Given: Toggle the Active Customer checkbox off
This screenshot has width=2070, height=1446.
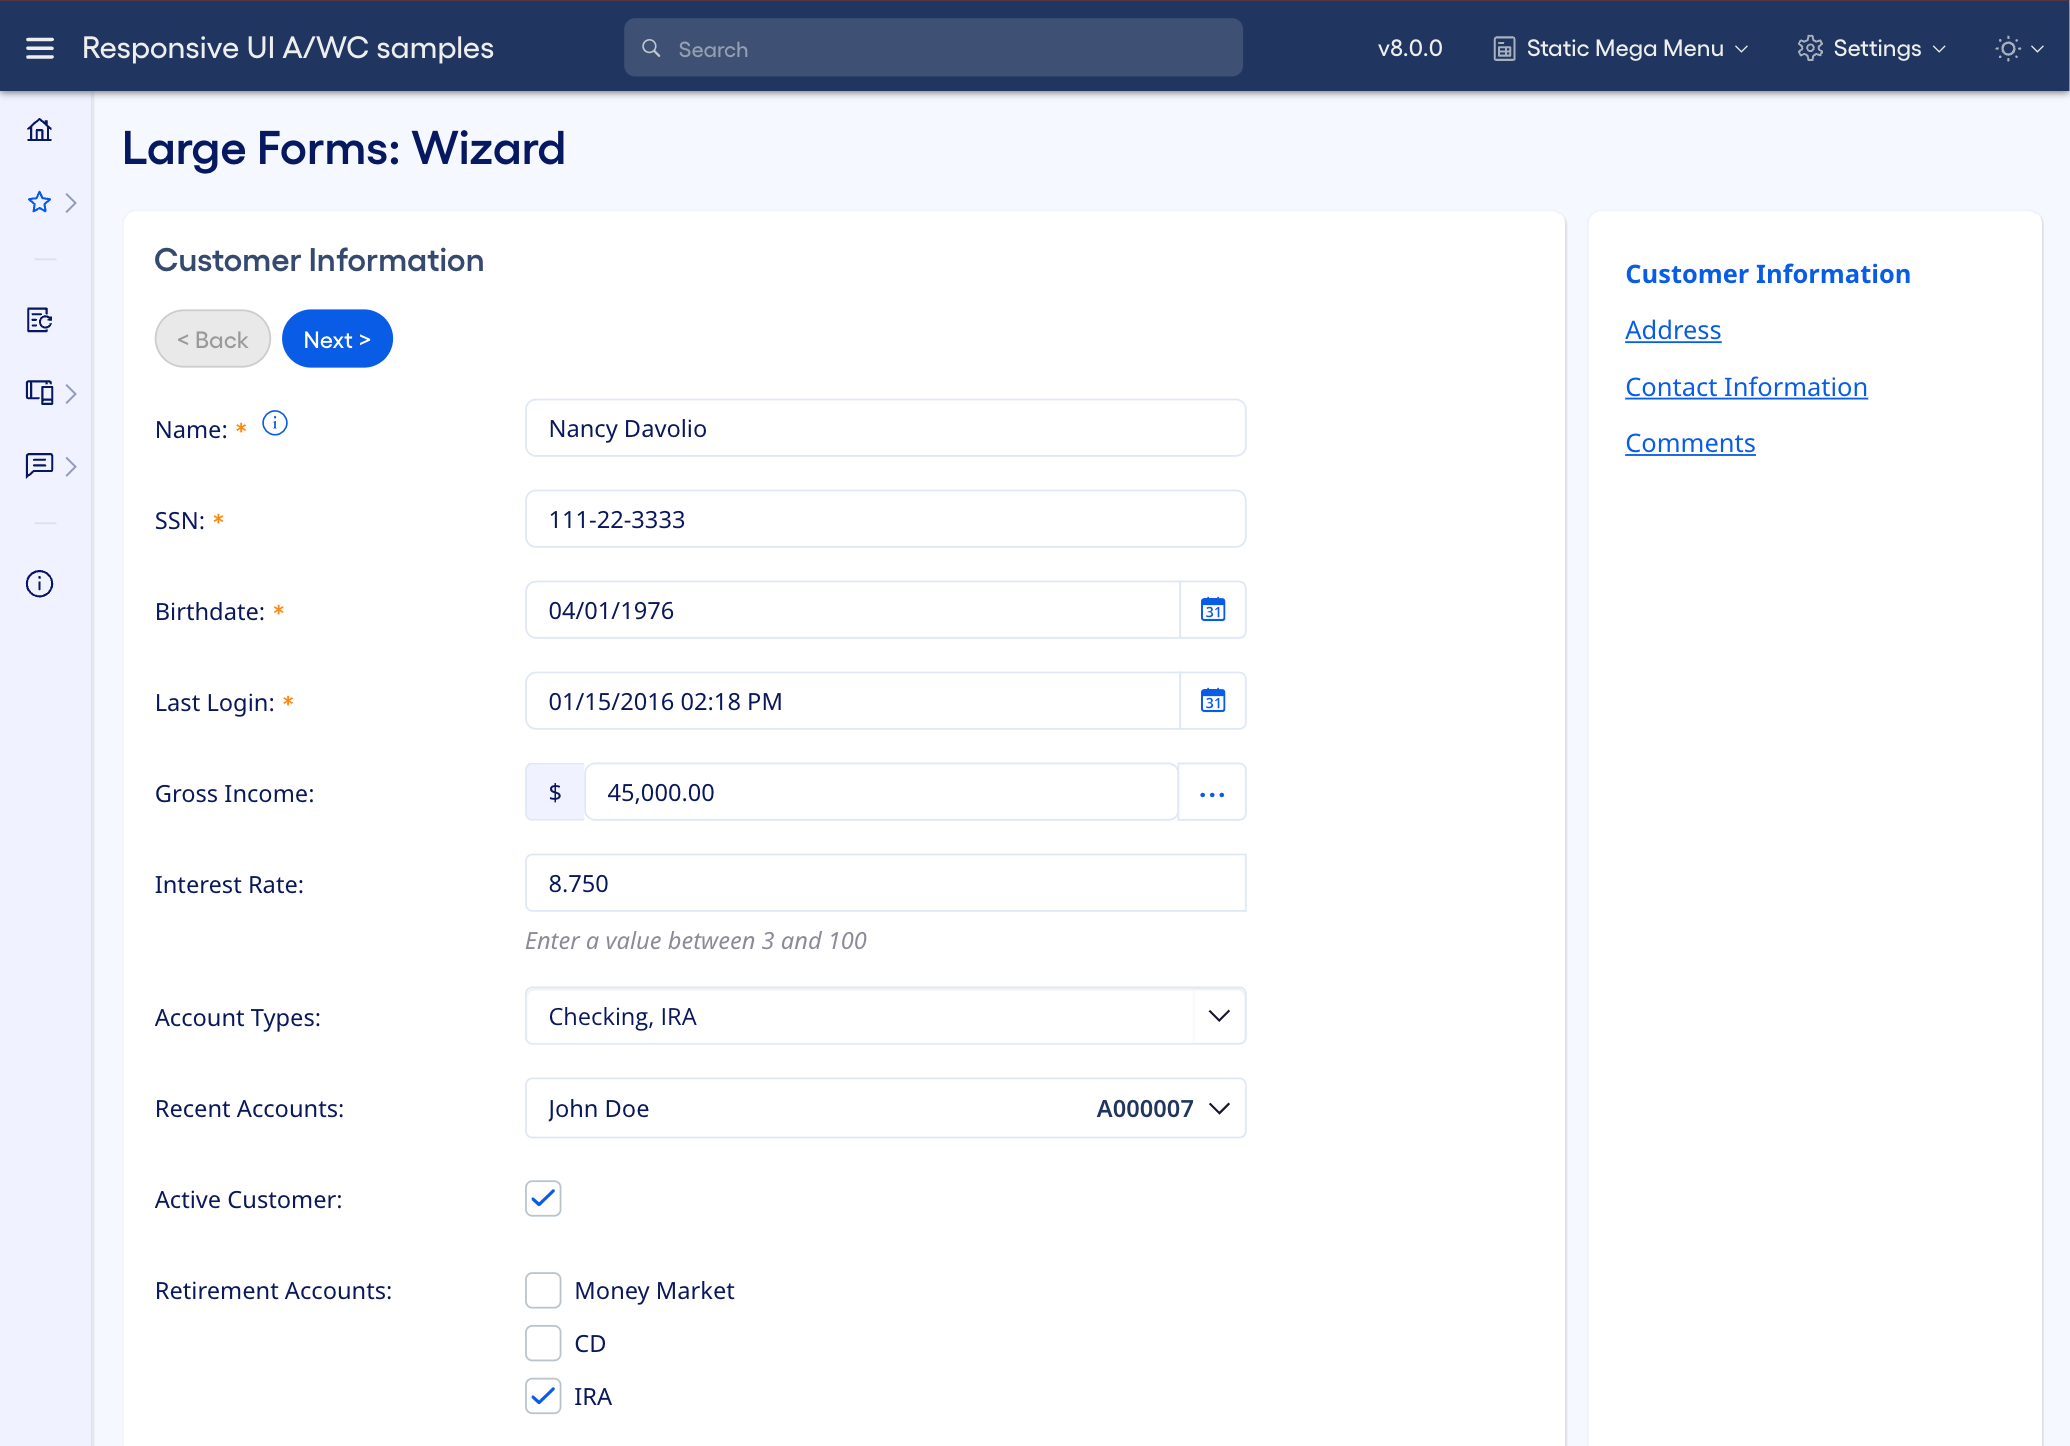Looking at the screenshot, I should [543, 1198].
